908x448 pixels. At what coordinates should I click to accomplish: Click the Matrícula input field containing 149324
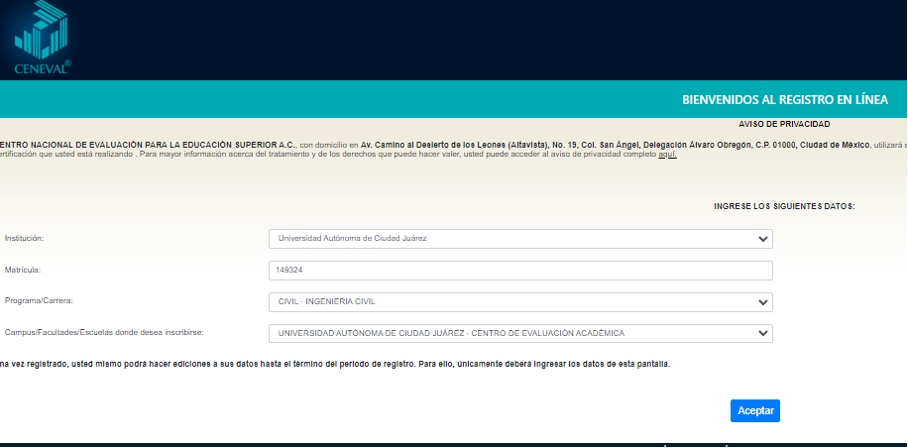click(520, 270)
